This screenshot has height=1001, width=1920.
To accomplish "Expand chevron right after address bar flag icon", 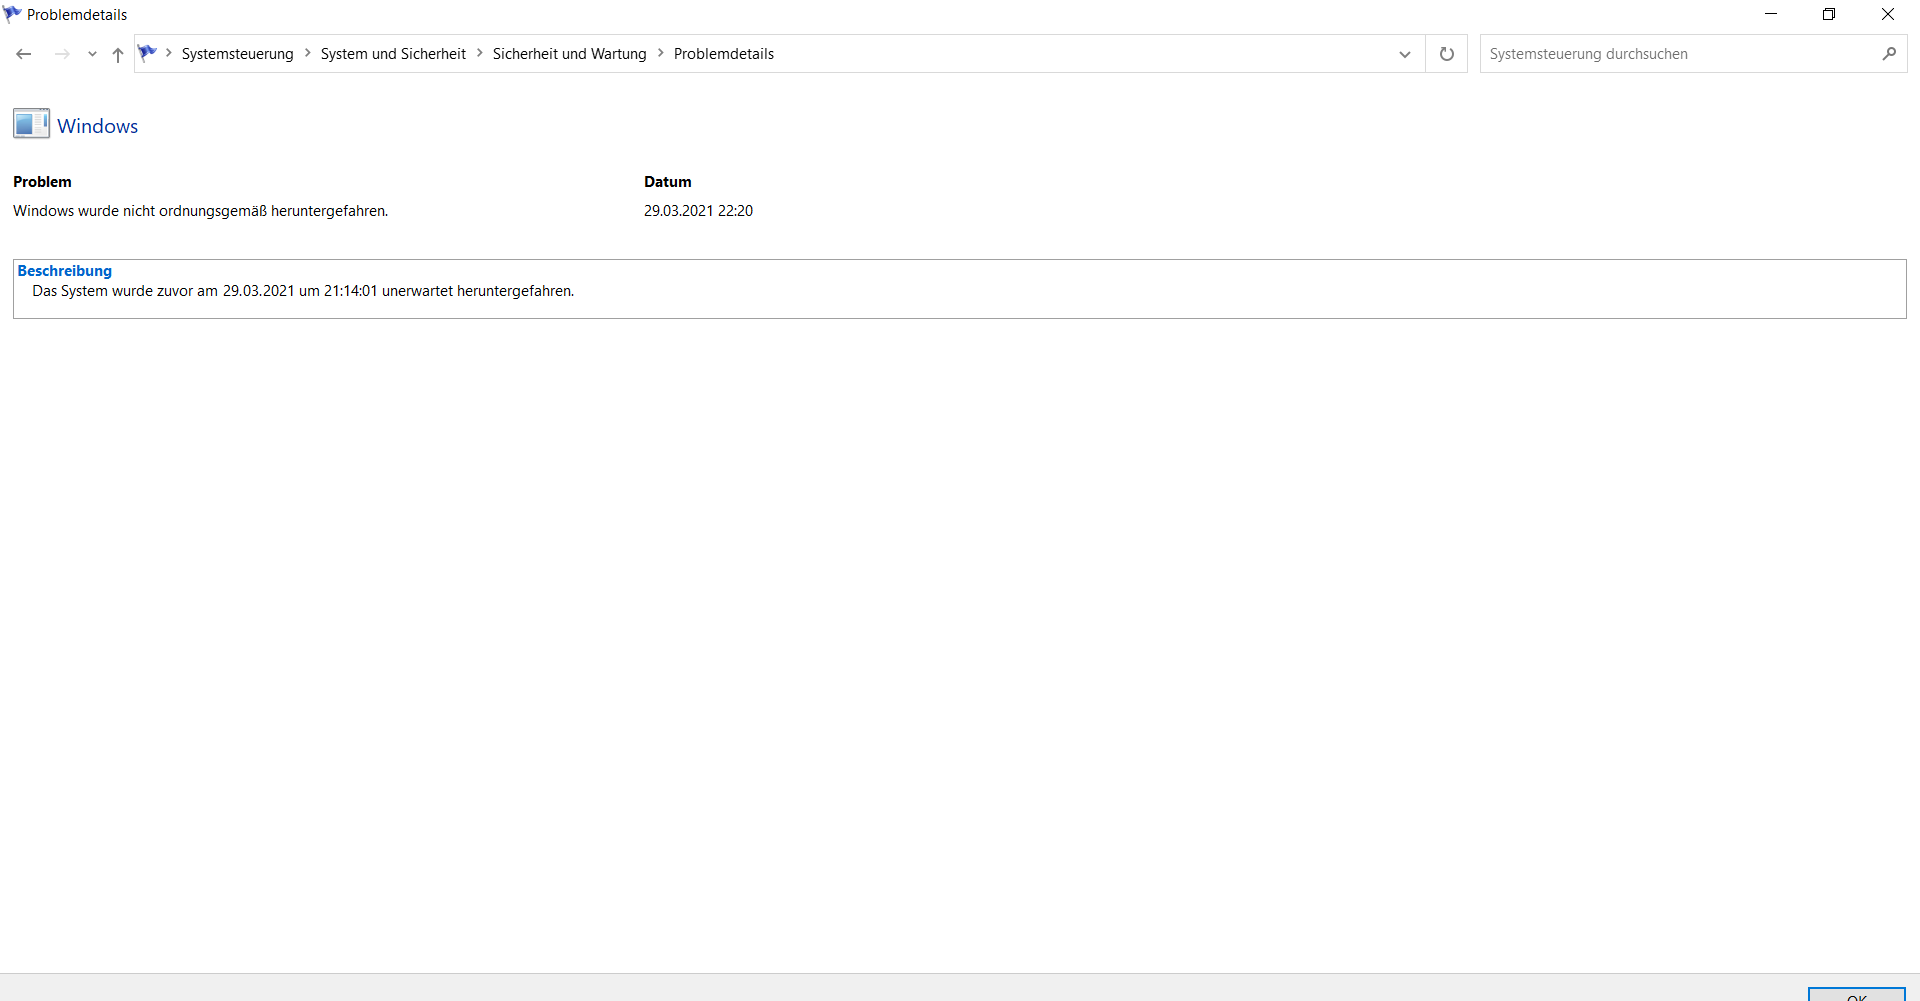I will click(x=169, y=53).
